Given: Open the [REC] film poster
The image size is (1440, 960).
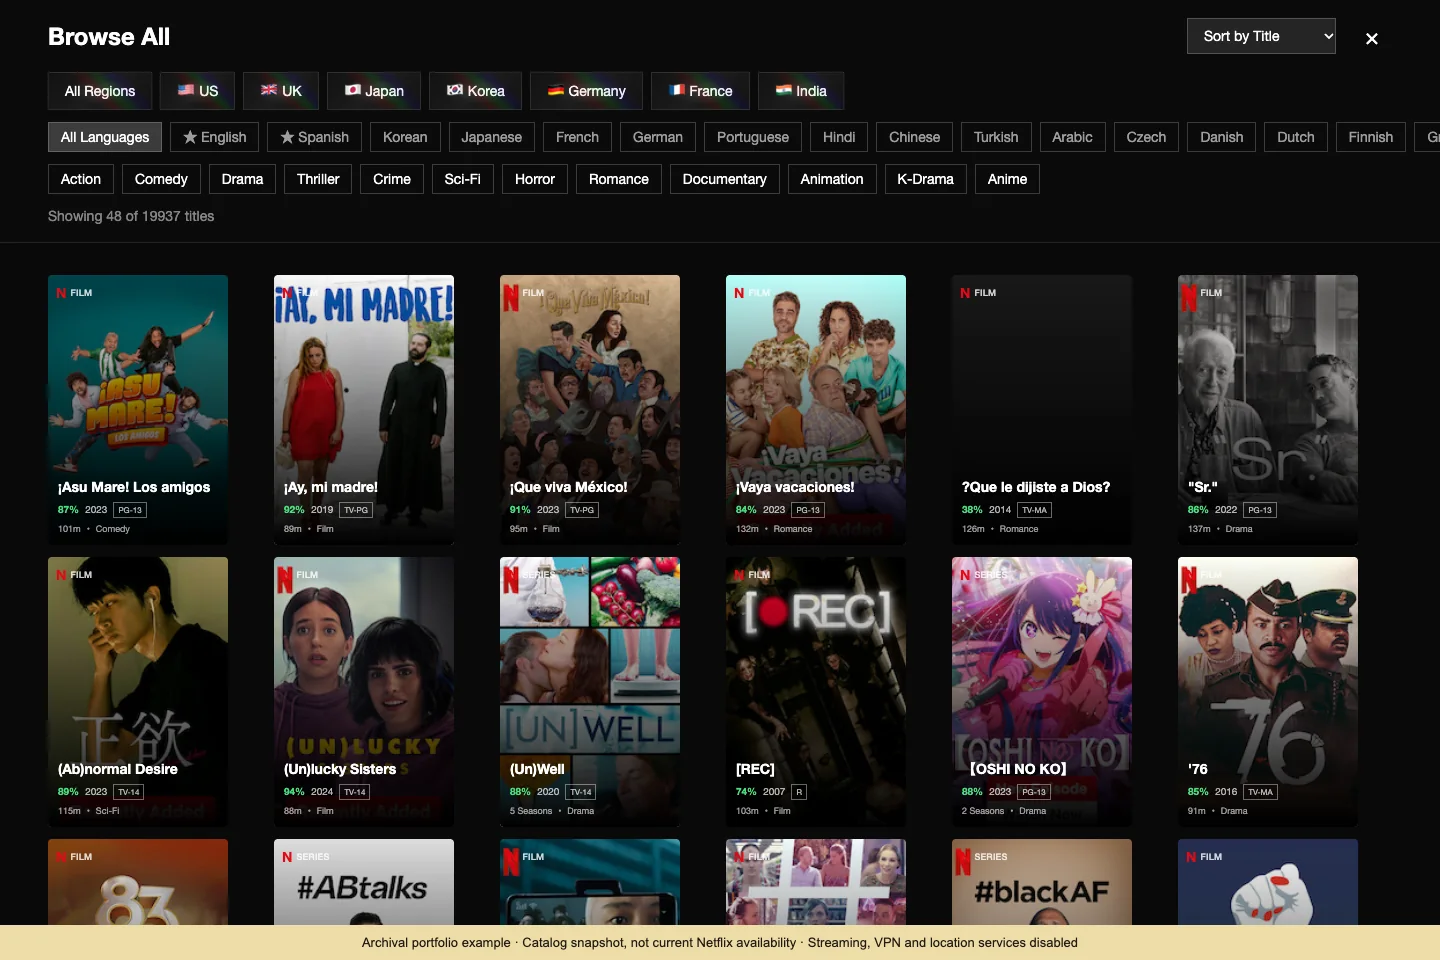Looking at the screenshot, I should click(816, 692).
